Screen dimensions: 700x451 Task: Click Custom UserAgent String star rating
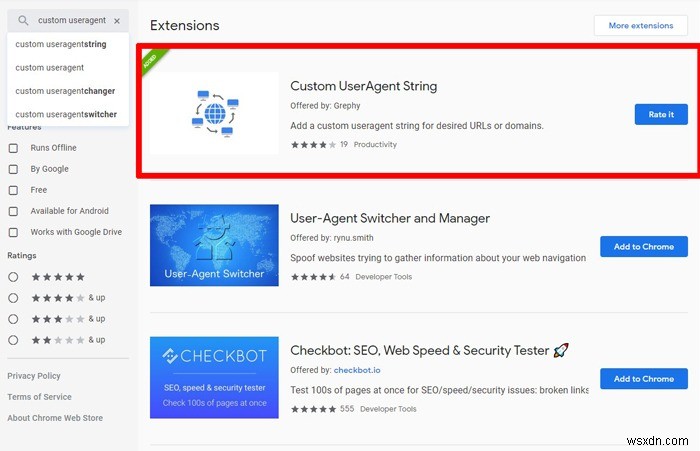pos(313,144)
